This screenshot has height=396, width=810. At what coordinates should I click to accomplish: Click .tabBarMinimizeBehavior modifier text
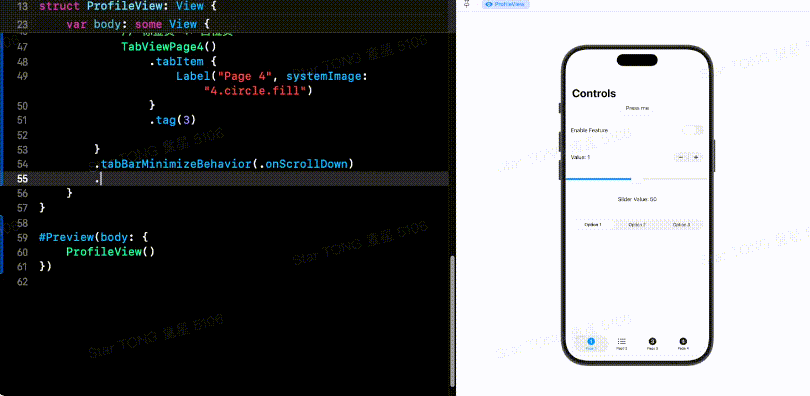coord(173,164)
